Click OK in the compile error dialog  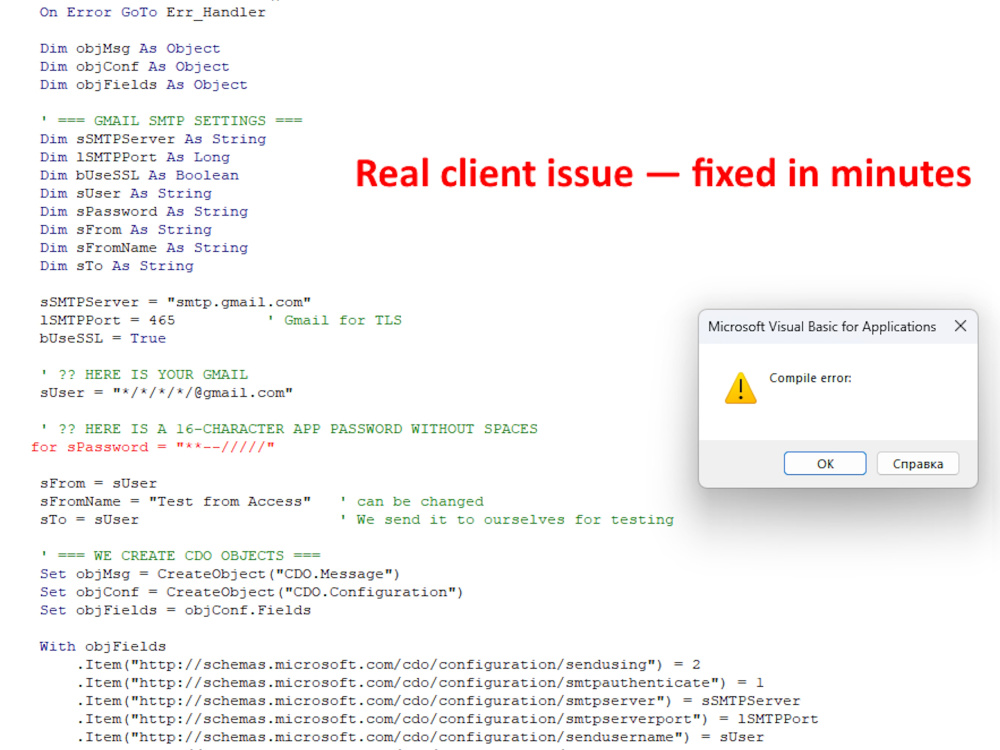[x=825, y=464]
